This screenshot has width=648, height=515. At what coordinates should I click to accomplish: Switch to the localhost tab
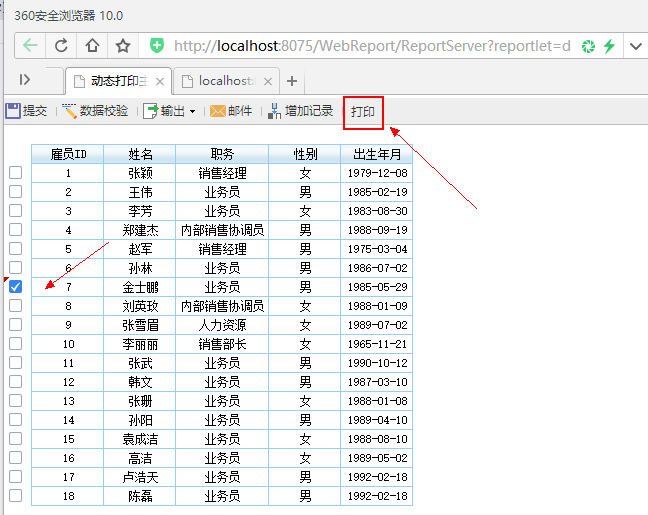224,81
